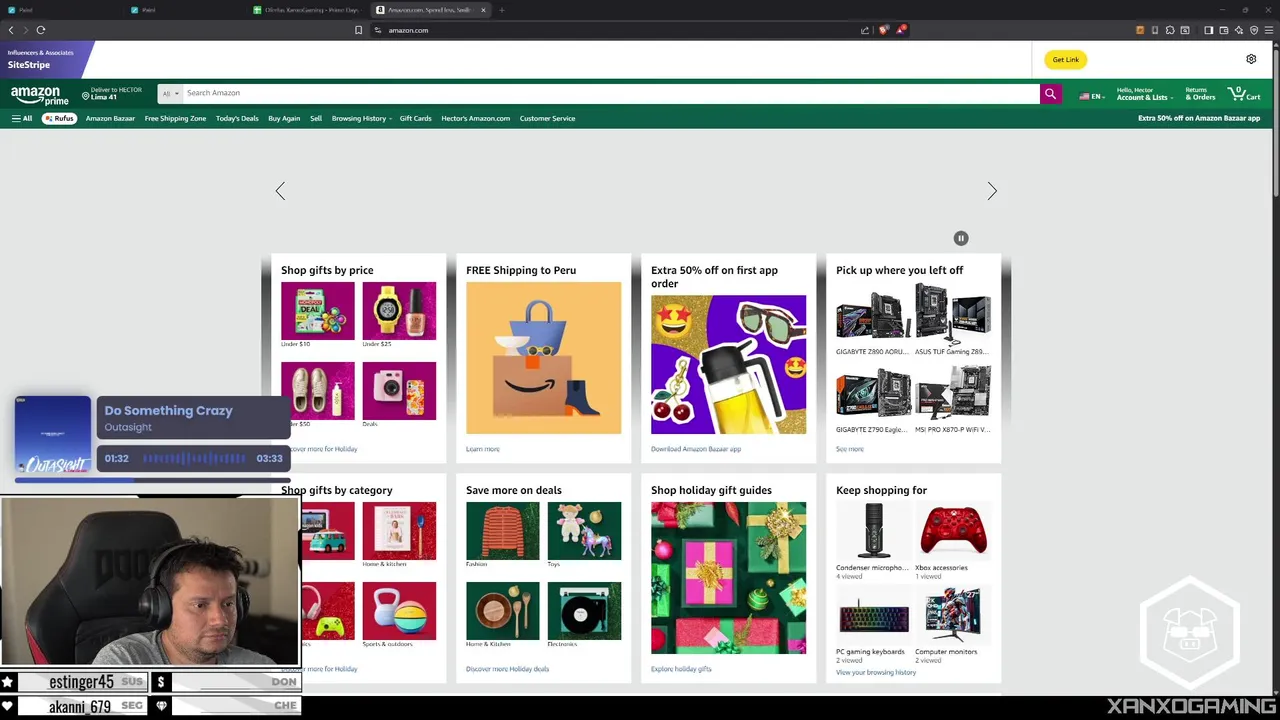
Task: Open Buy Again nav item
Action: [x=284, y=118]
